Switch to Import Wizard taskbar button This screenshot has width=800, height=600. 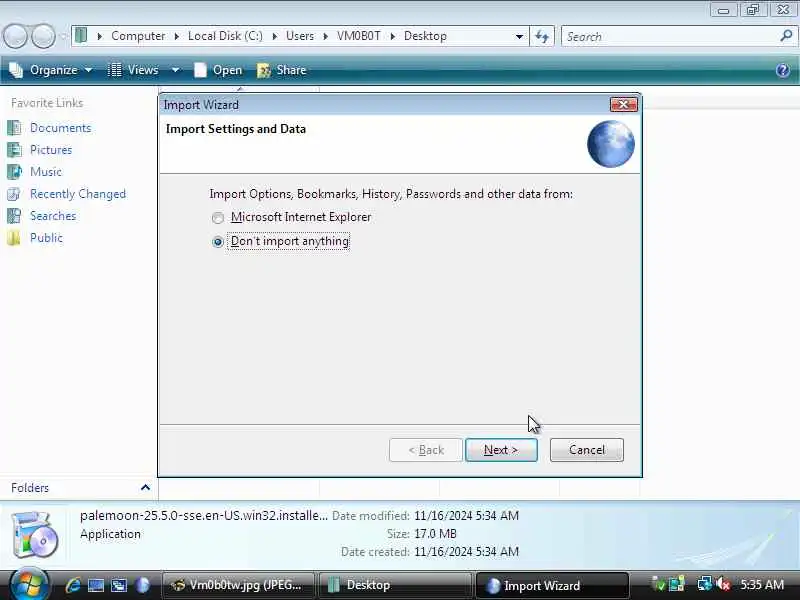pyautogui.click(x=552, y=585)
